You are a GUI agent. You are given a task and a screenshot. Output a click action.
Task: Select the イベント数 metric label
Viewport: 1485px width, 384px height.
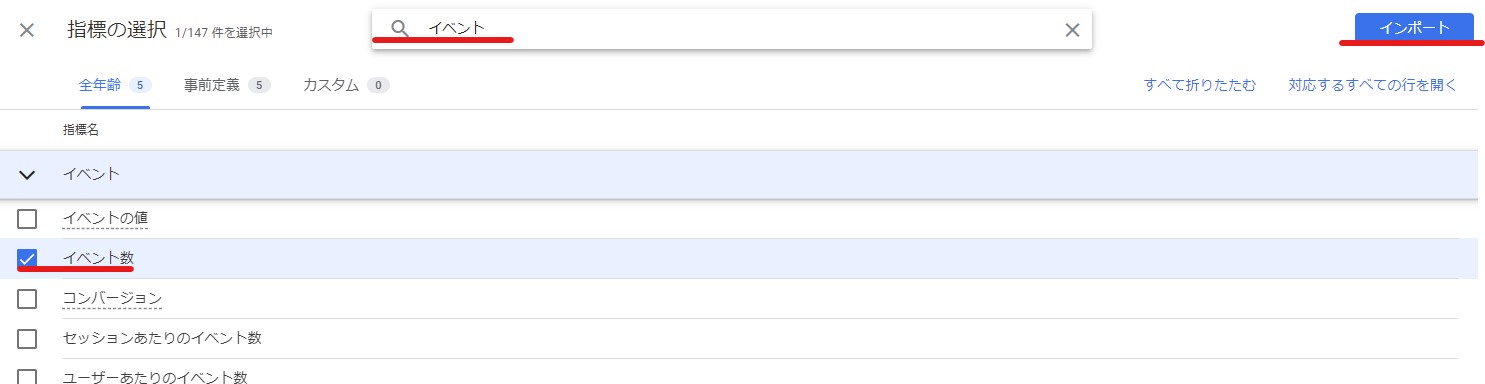pos(98,258)
